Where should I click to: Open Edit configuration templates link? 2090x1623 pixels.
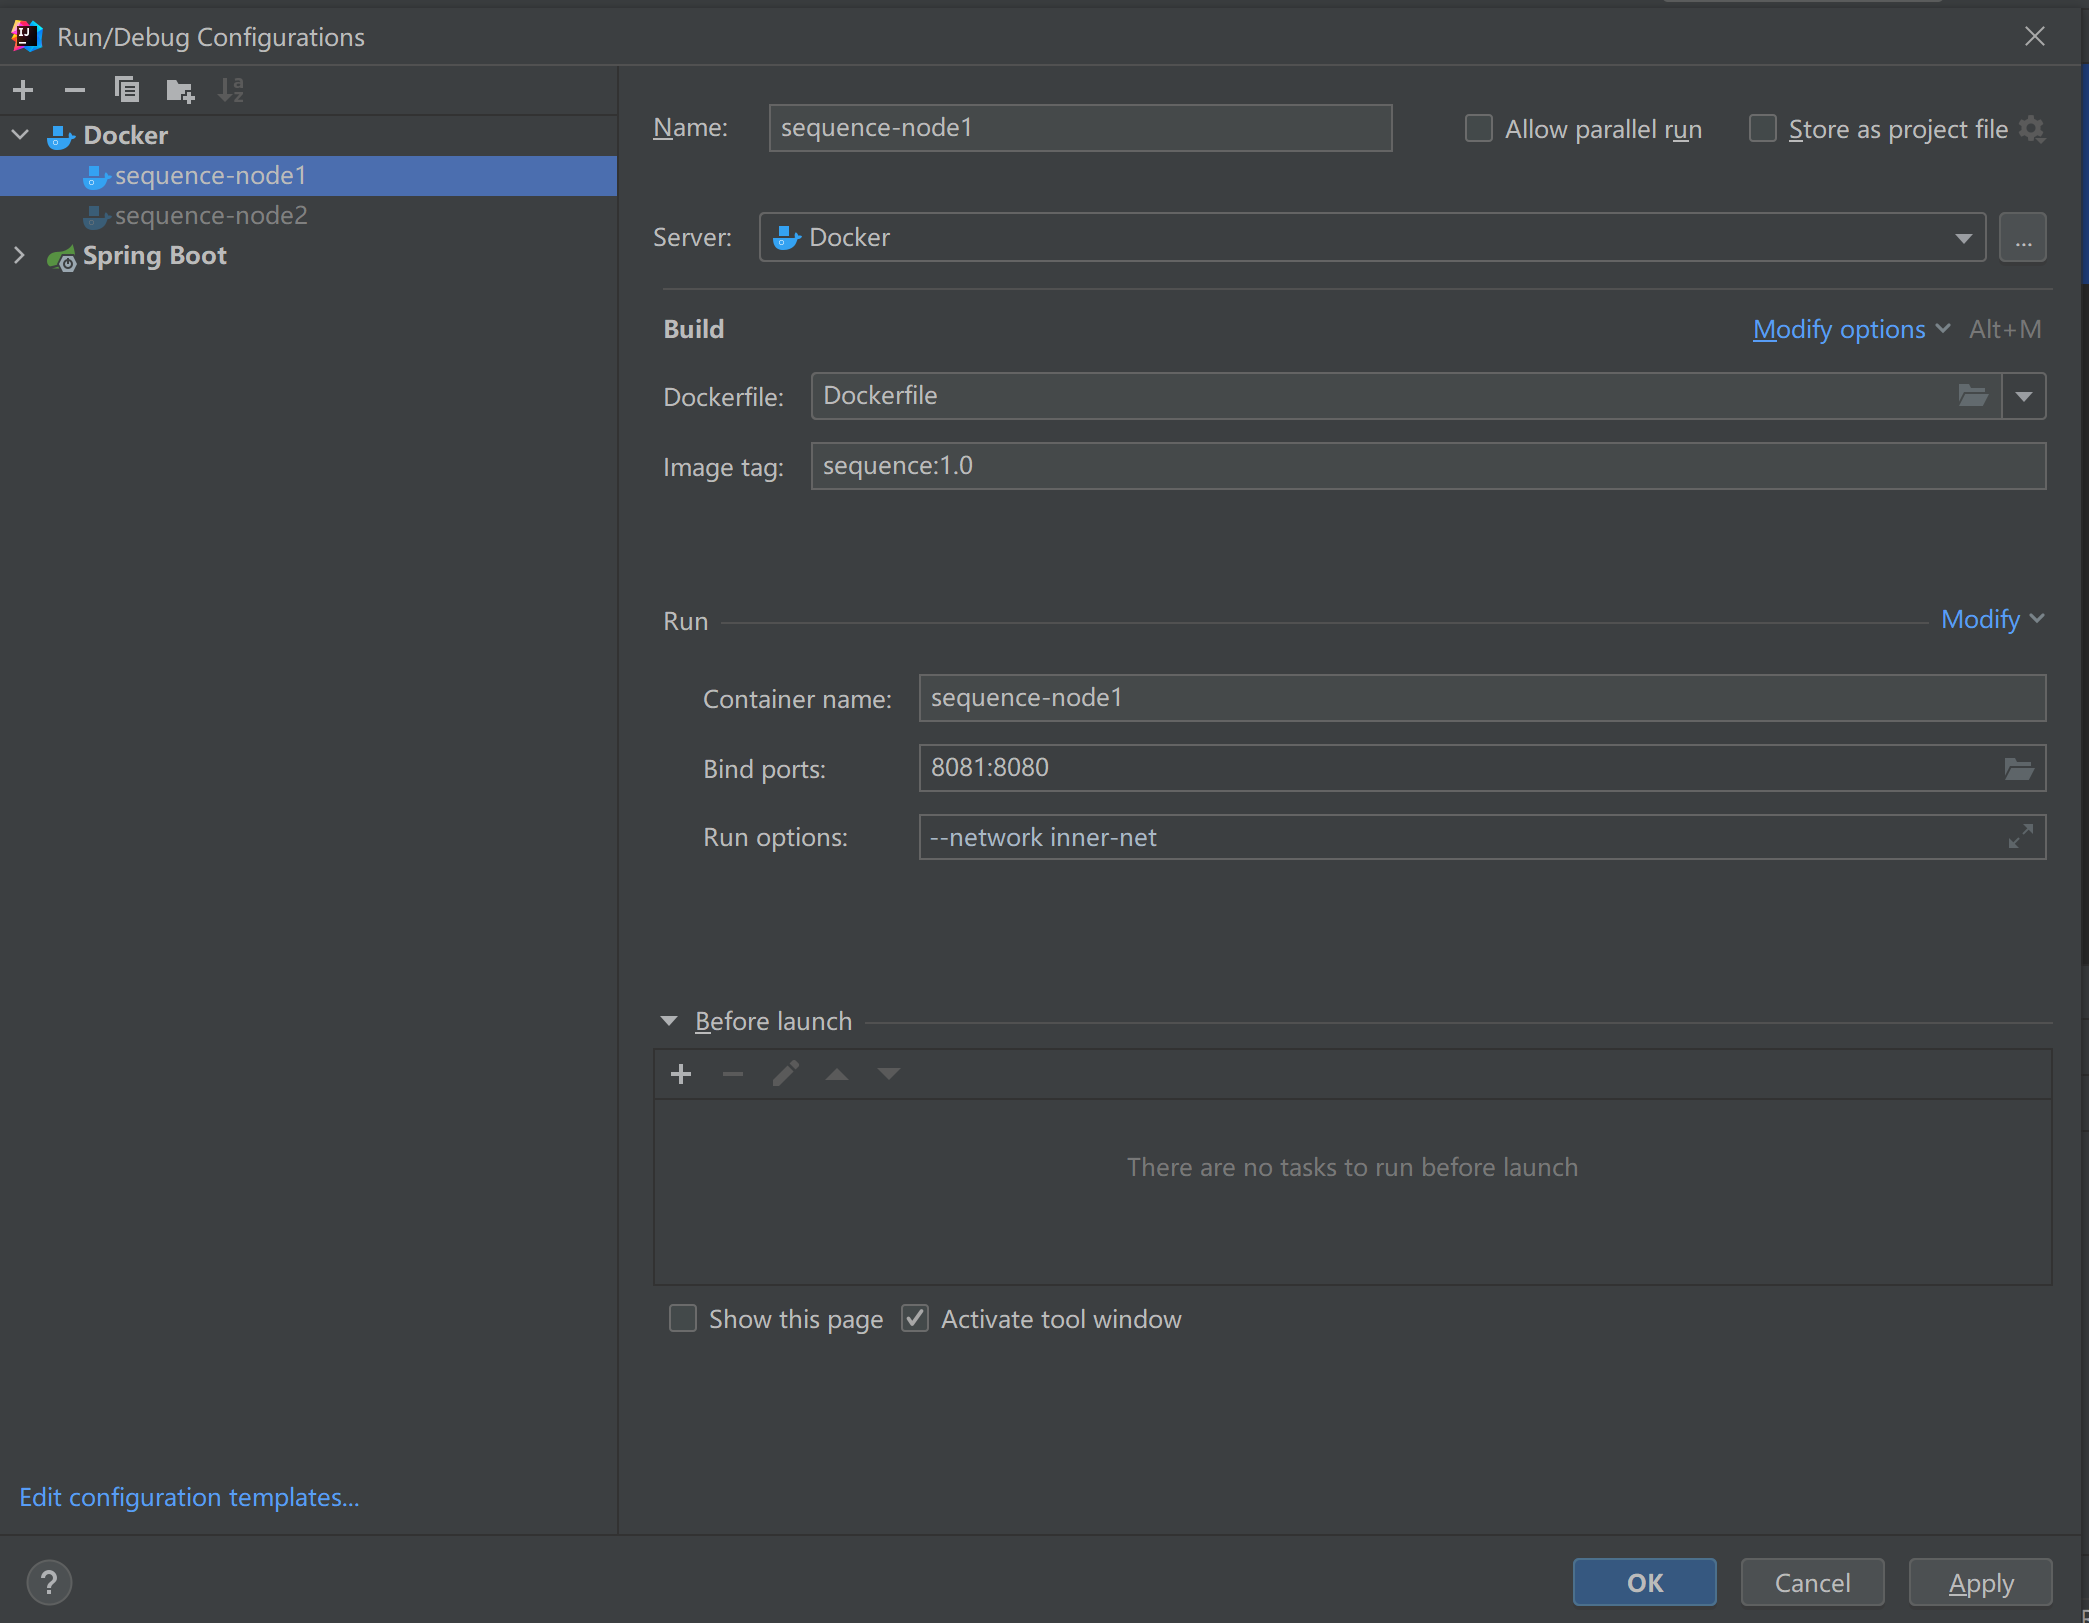pyautogui.click(x=189, y=1497)
